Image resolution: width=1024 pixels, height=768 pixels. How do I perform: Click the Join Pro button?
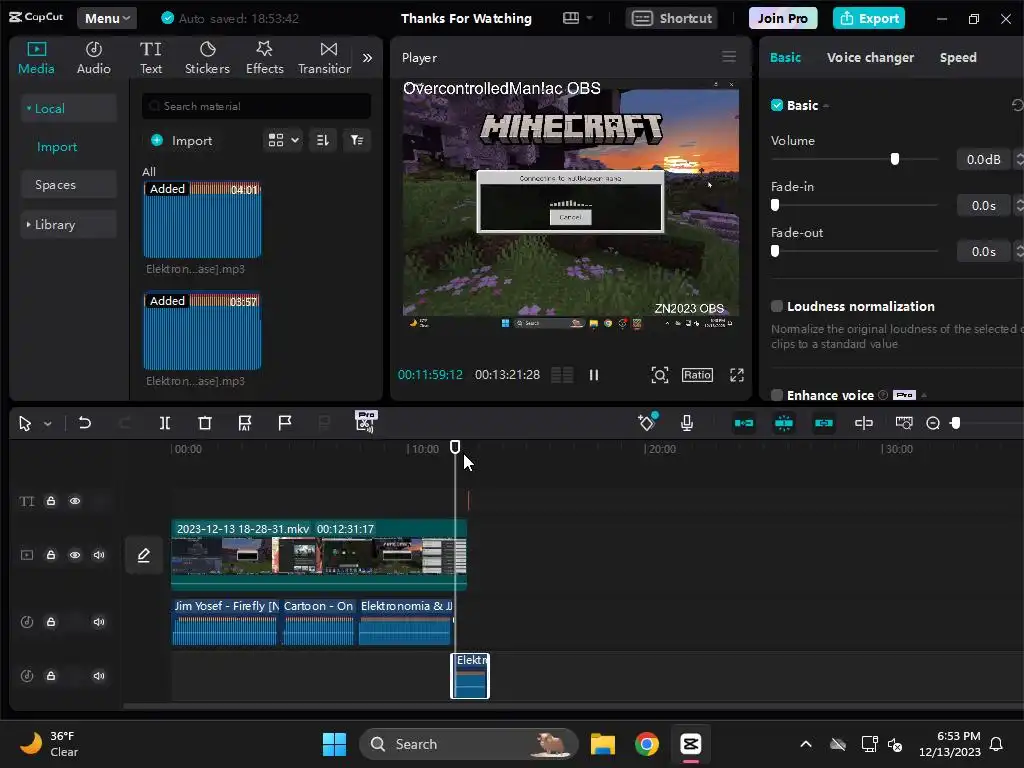782,18
